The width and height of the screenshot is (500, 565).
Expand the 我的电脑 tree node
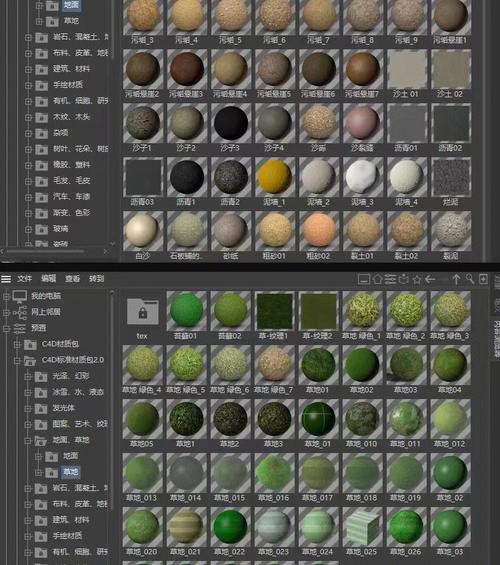[x=6, y=296]
